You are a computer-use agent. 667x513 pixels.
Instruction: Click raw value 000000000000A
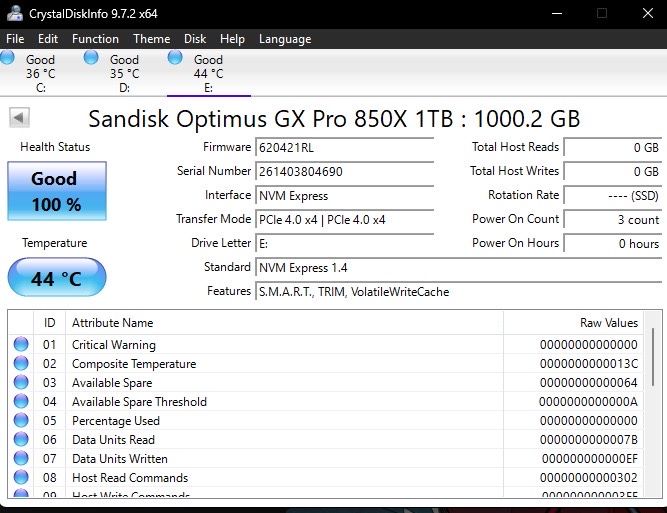coord(588,402)
